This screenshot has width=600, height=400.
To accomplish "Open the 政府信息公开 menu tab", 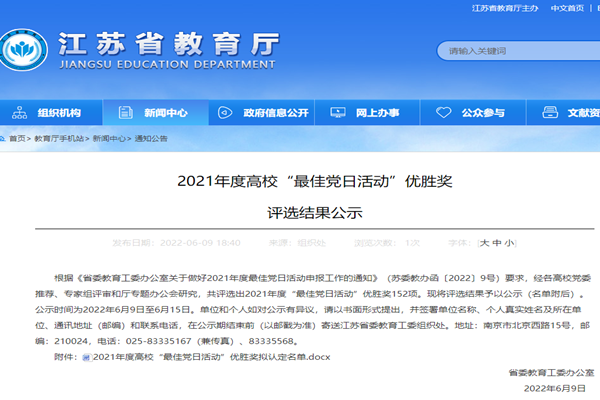I will coord(275,113).
